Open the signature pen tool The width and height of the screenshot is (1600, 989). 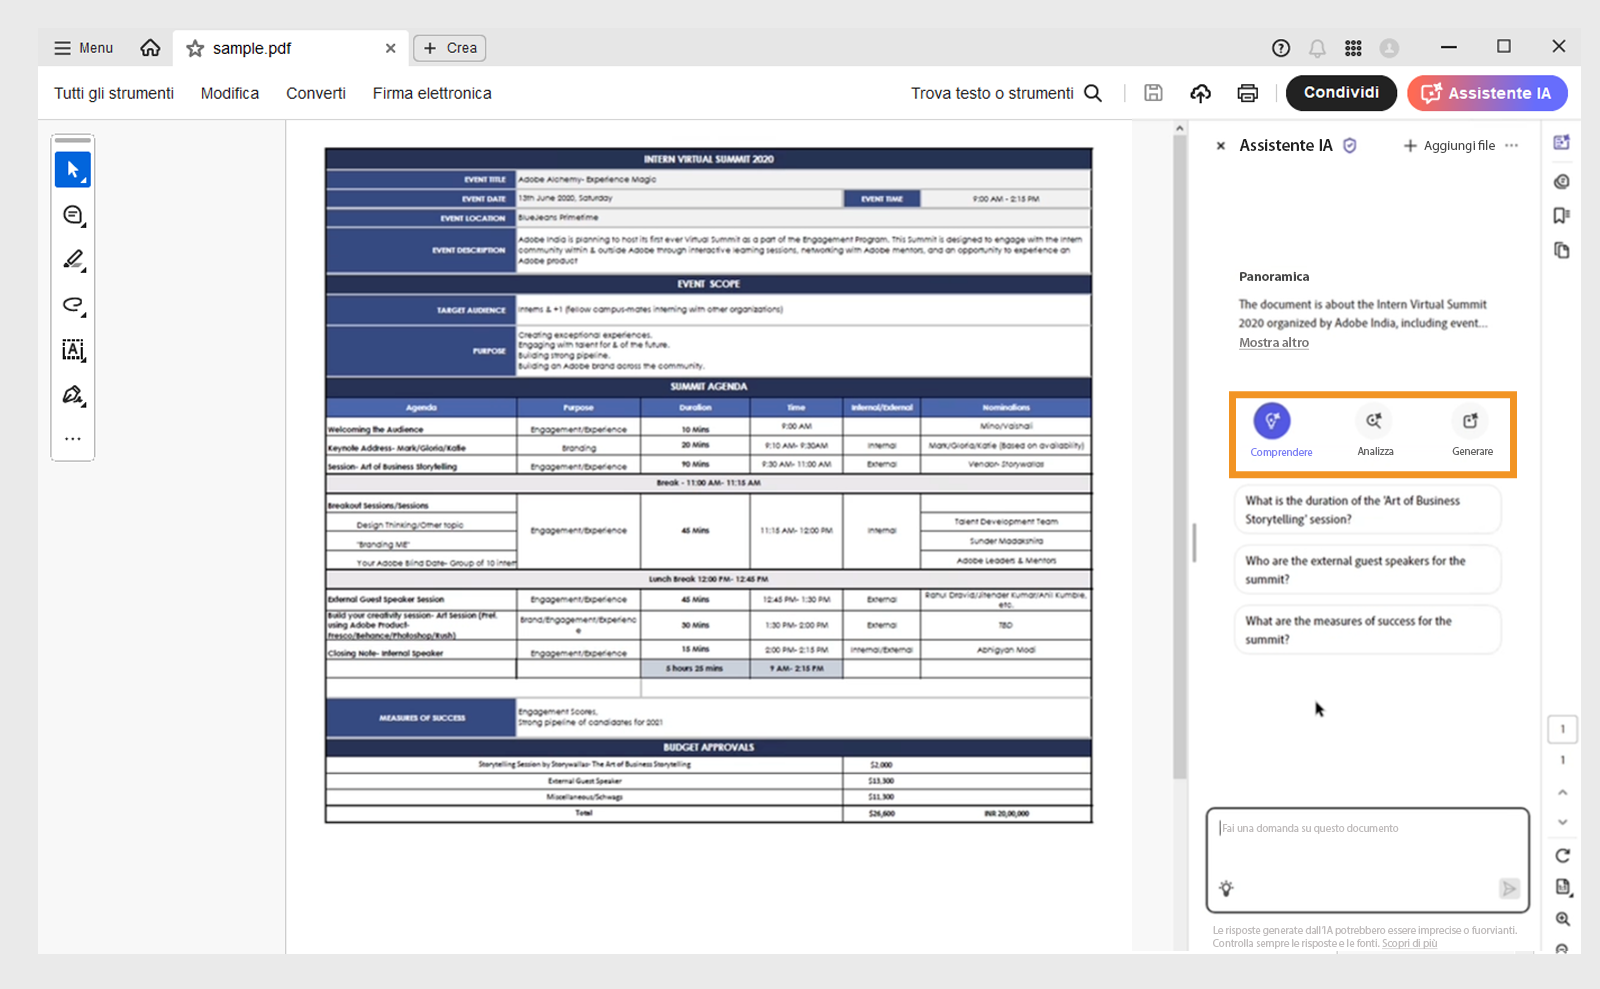pos(73,395)
